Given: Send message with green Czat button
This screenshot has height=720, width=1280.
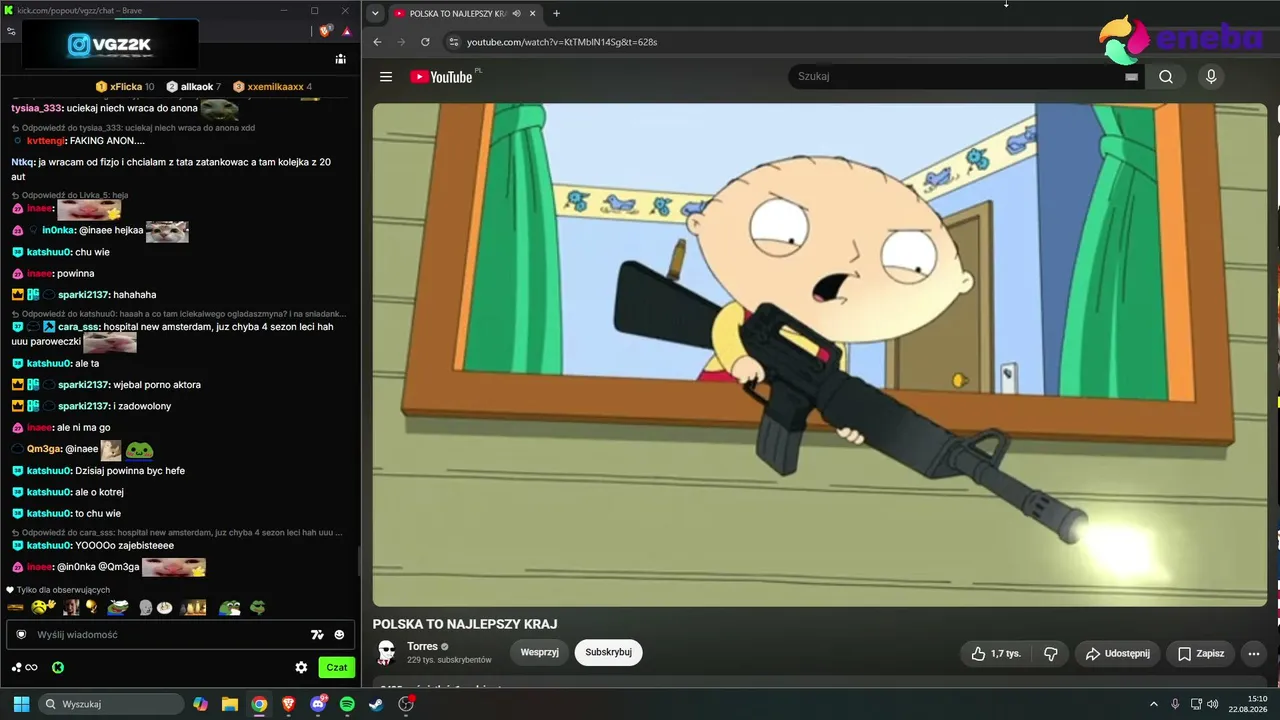Looking at the screenshot, I should [x=337, y=668].
